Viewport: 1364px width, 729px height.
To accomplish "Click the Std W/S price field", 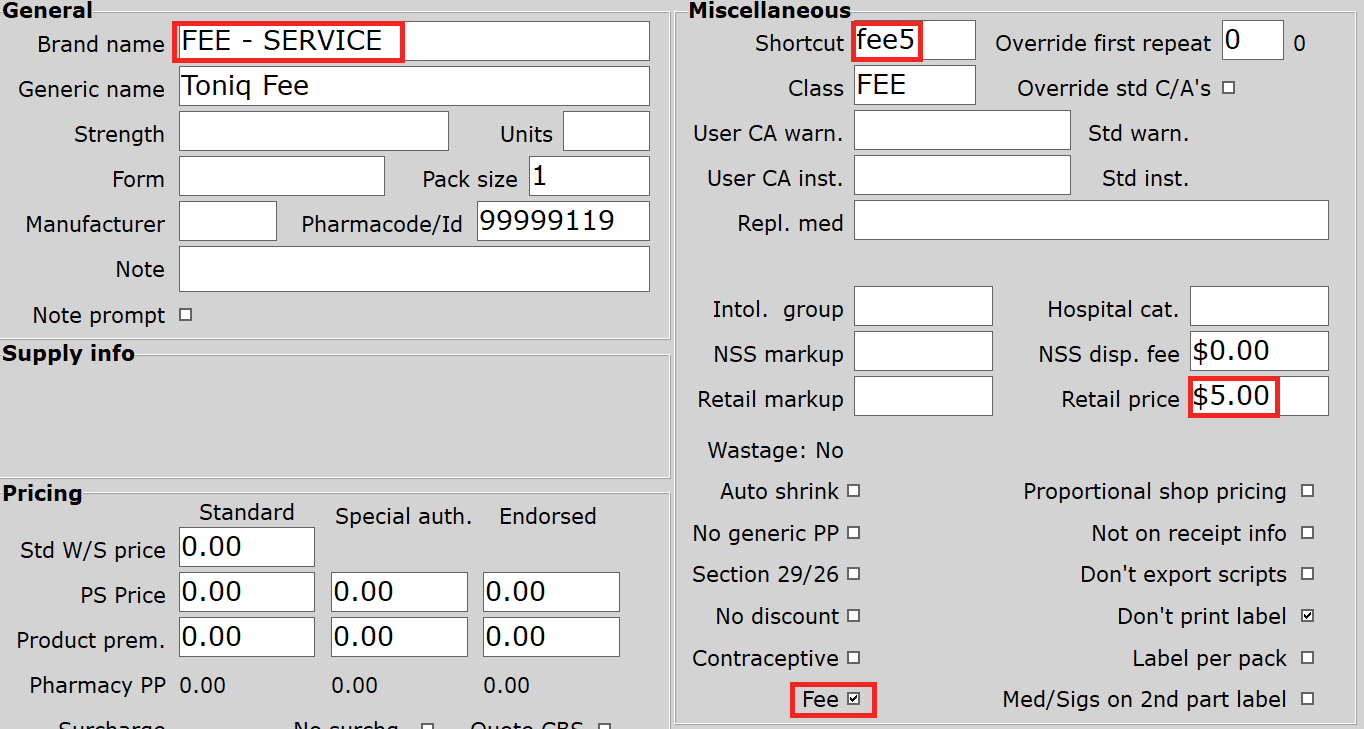I will 246,547.
